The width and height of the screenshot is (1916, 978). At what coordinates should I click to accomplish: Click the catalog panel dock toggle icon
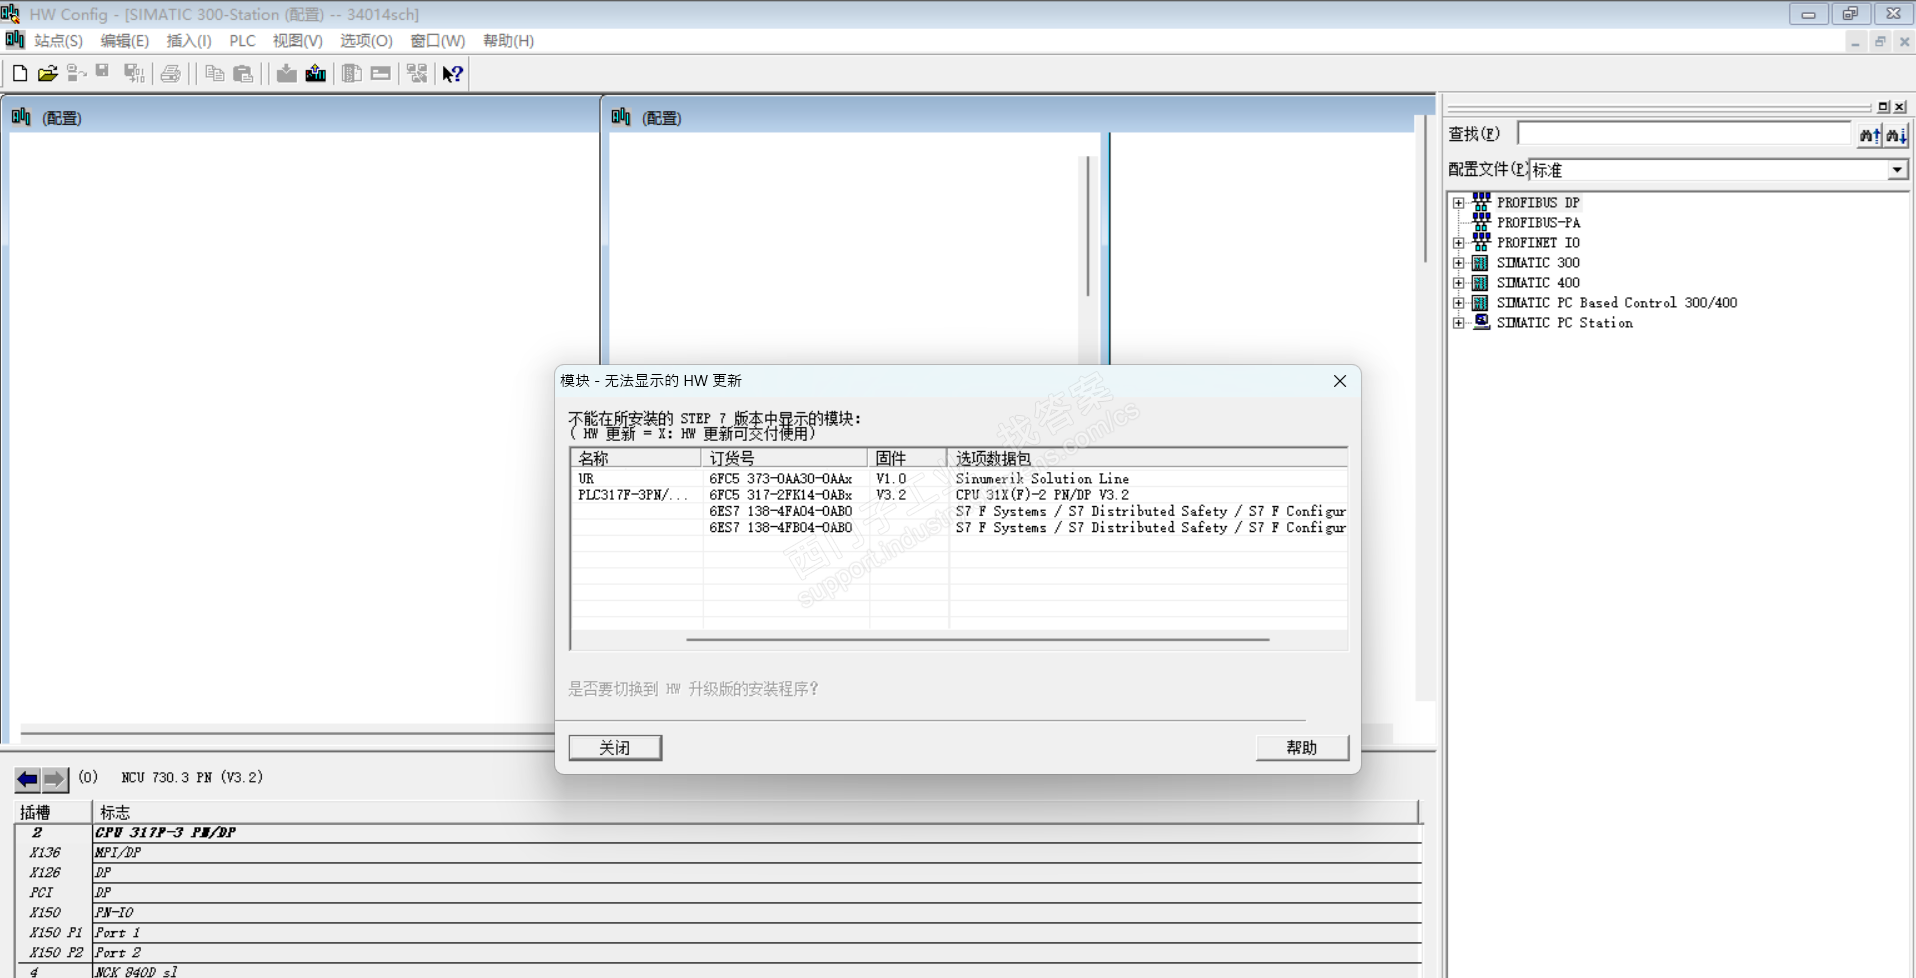1883,107
